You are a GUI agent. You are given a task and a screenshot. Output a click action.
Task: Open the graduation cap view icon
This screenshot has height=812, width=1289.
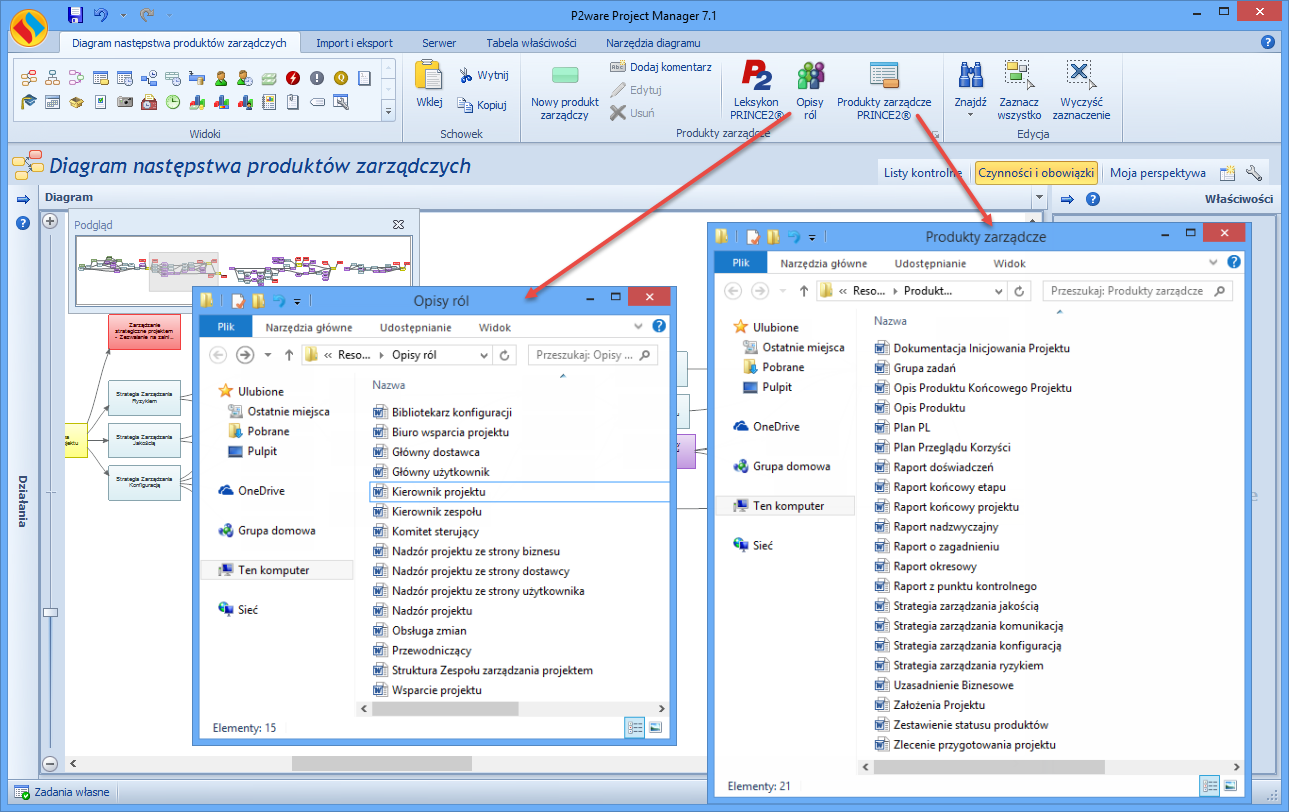(28, 102)
